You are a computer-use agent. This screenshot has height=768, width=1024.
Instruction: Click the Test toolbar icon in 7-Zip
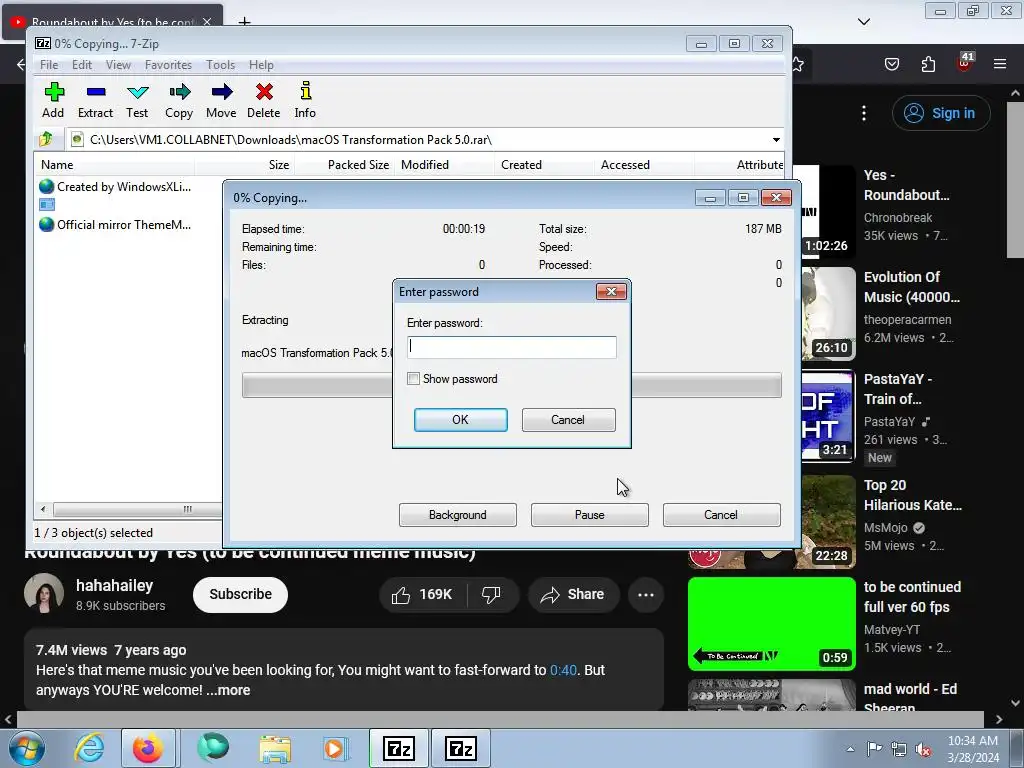[x=137, y=100]
